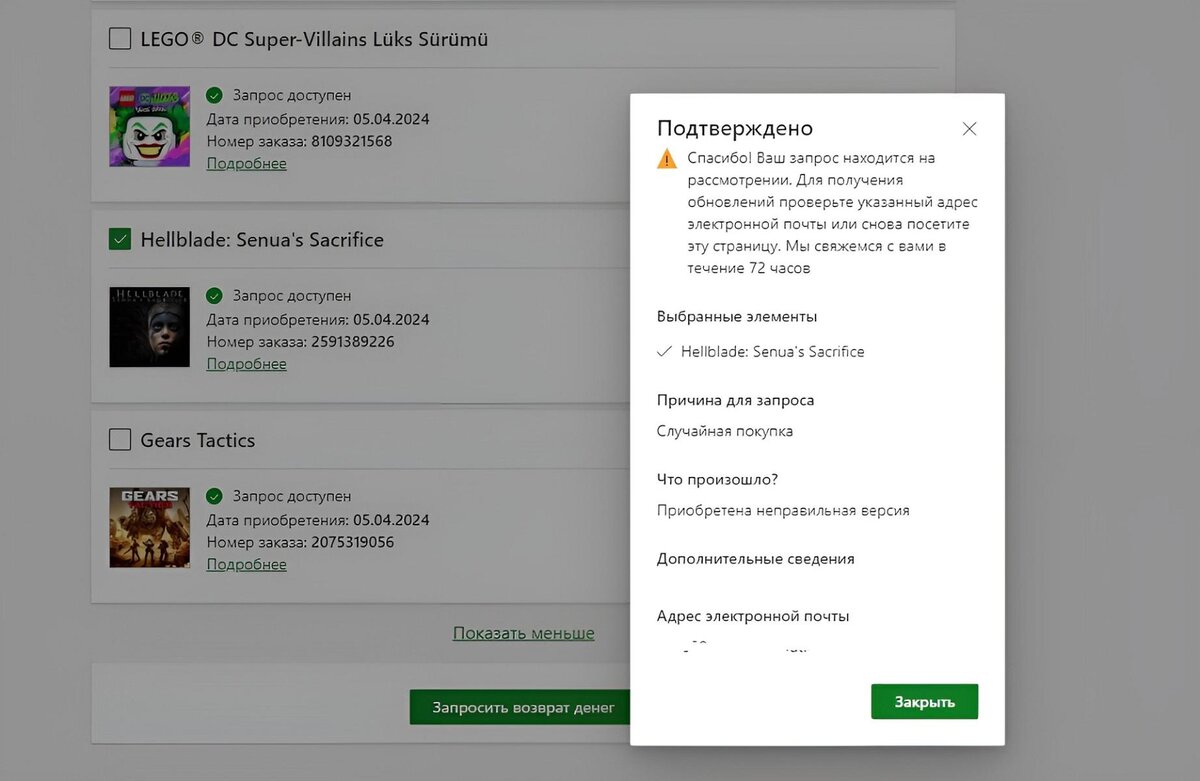This screenshot has width=1200, height=781.
Task: Click the orange warning icon in dialog
Action: pyautogui.click(x=667, y=159)
